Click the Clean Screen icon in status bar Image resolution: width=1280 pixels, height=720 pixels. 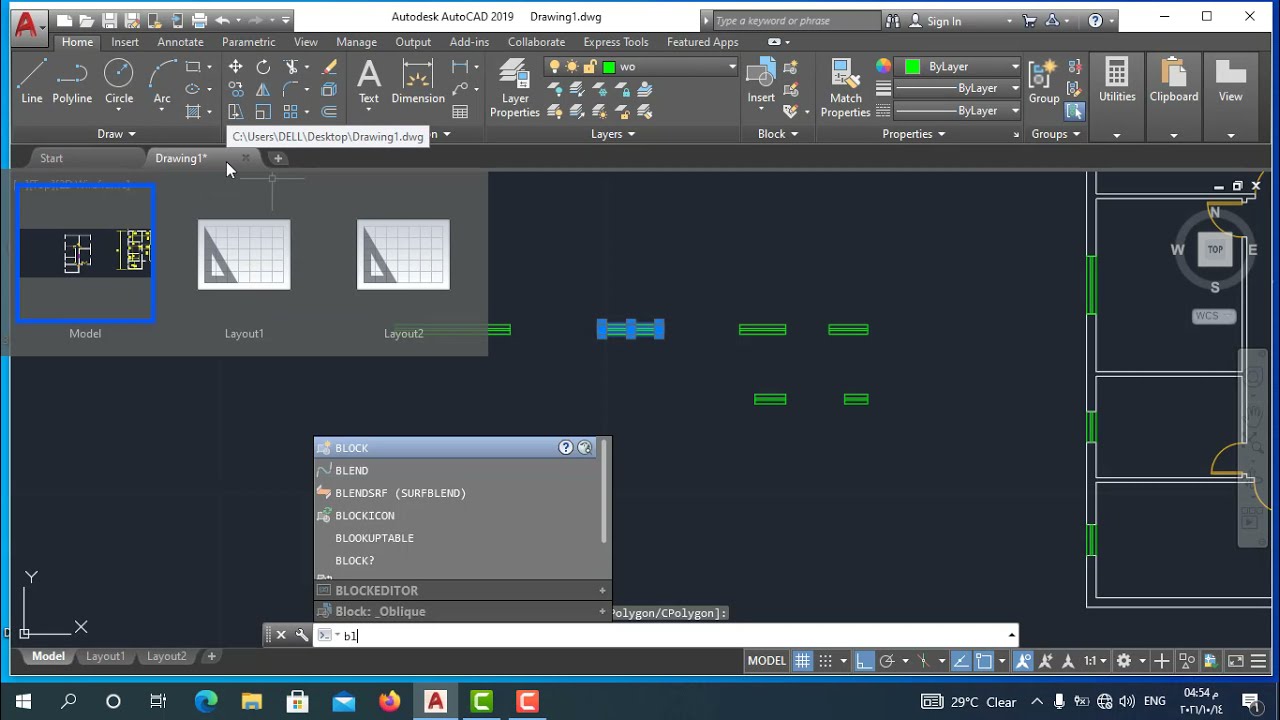coord(1236,661)
